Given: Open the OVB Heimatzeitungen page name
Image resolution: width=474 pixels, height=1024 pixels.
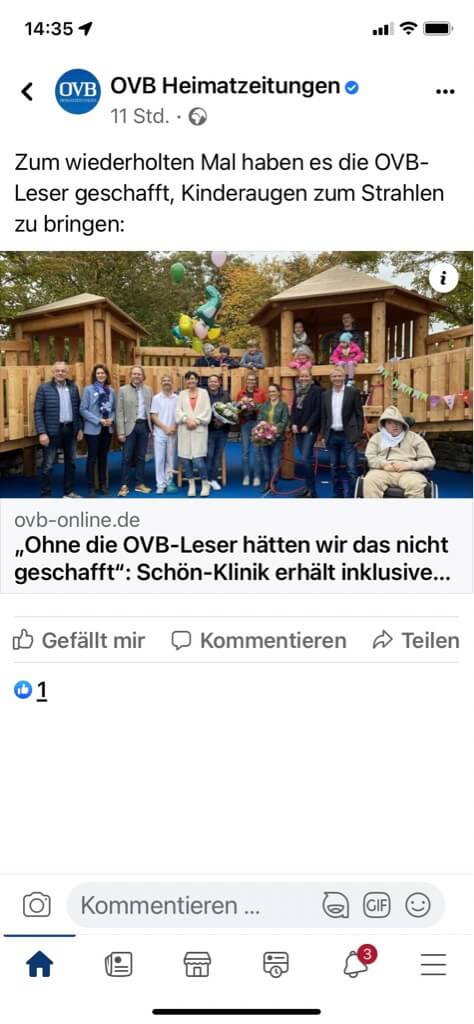Looking at the screenshot, I should pyautogui.click(x=225, y=86).
